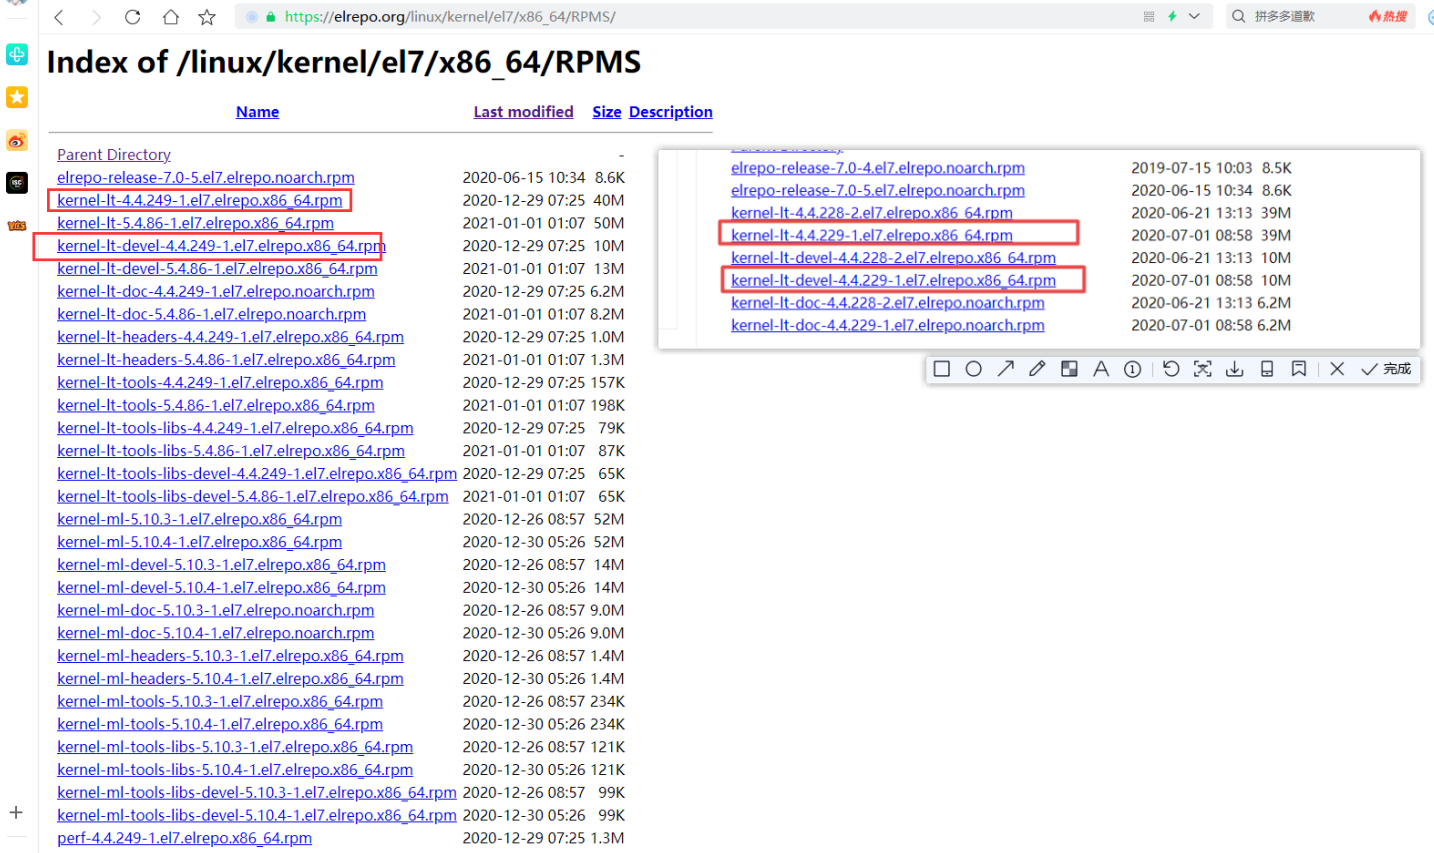Click the pin/bookmark toggle in annotation toolbar
The image size is (1434, 853).
coord(1299,369)
